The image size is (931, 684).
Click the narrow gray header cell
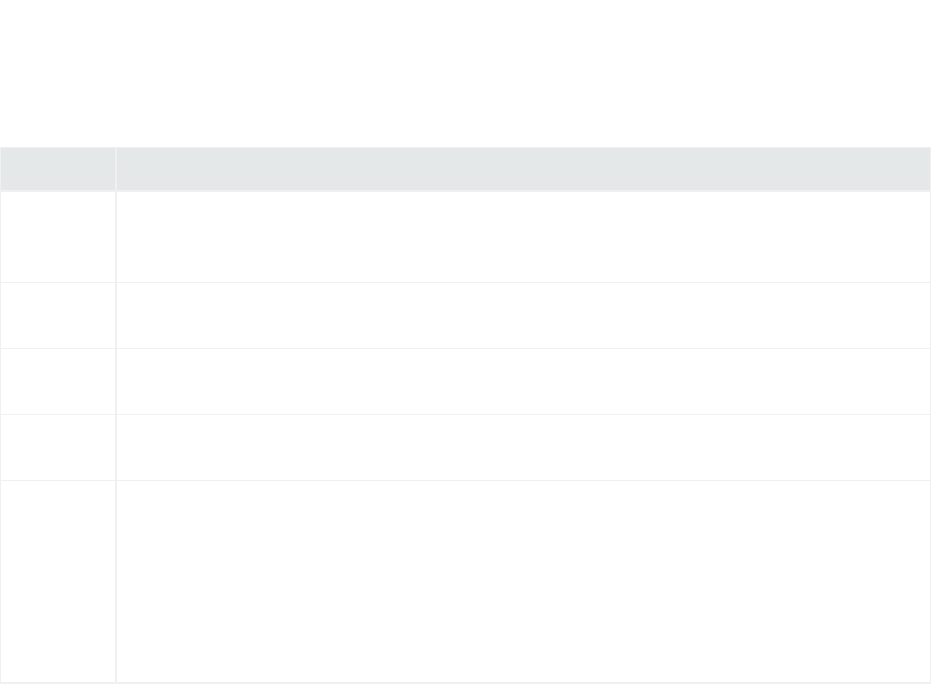tap(57, 169)
